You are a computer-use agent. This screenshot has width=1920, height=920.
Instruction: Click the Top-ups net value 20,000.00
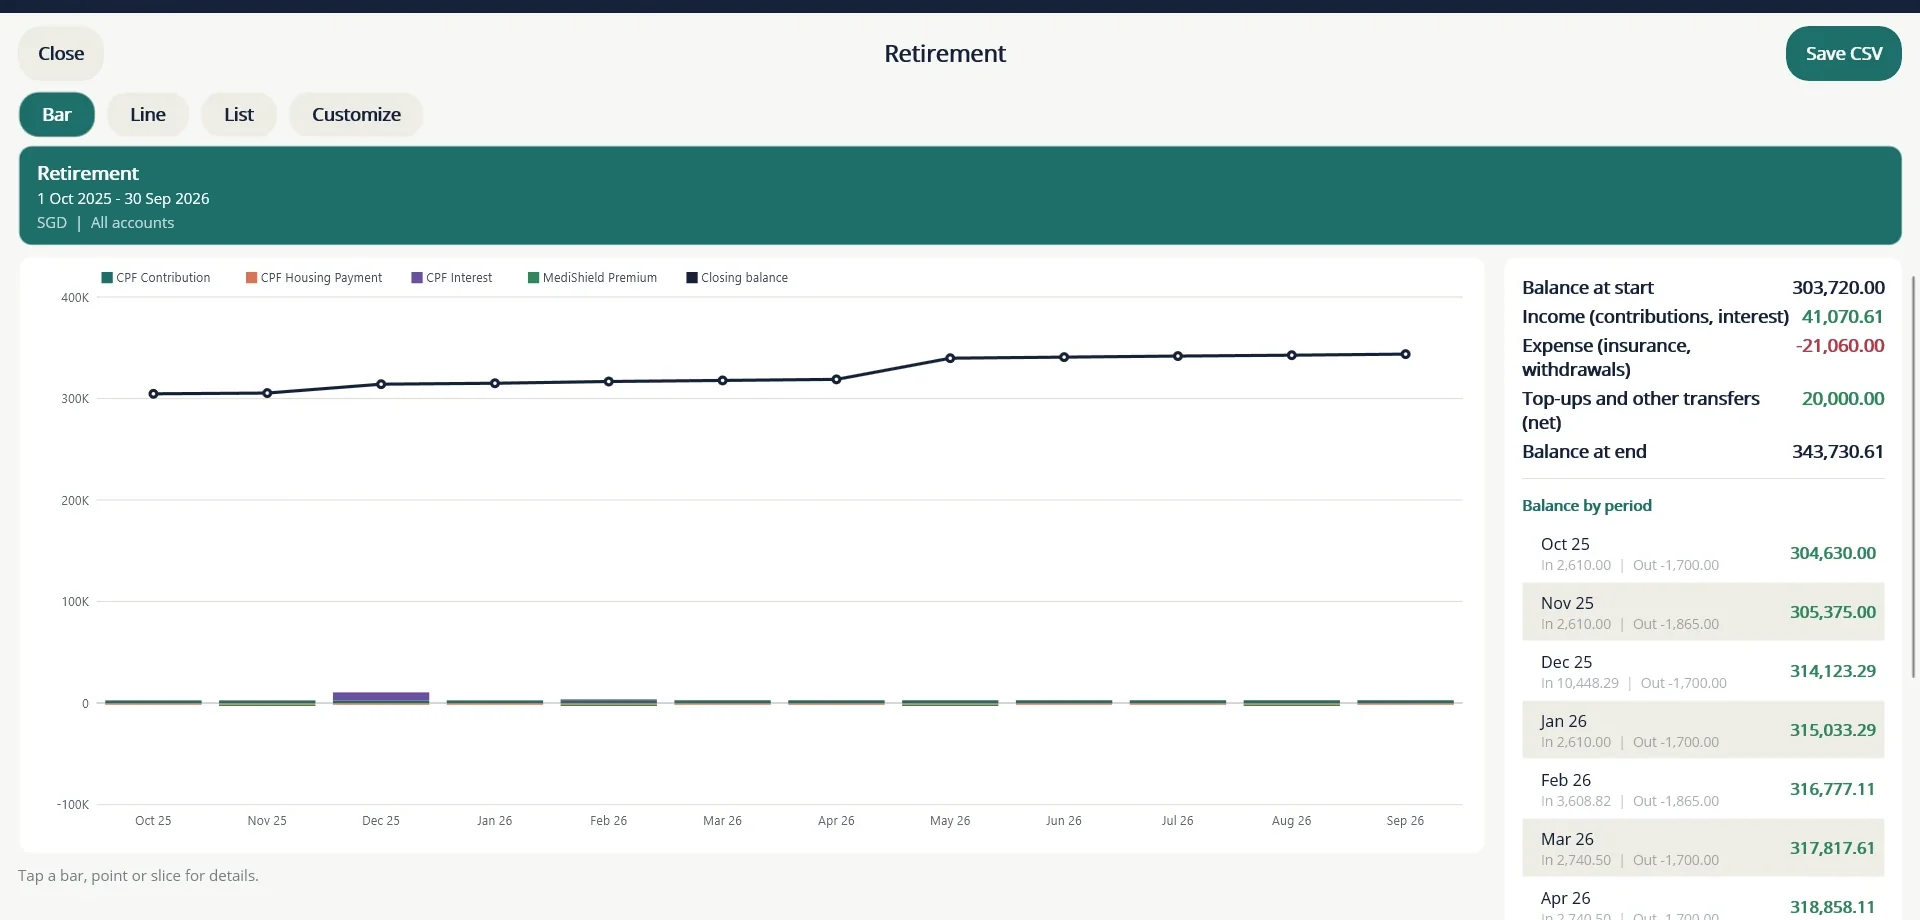1843,399
